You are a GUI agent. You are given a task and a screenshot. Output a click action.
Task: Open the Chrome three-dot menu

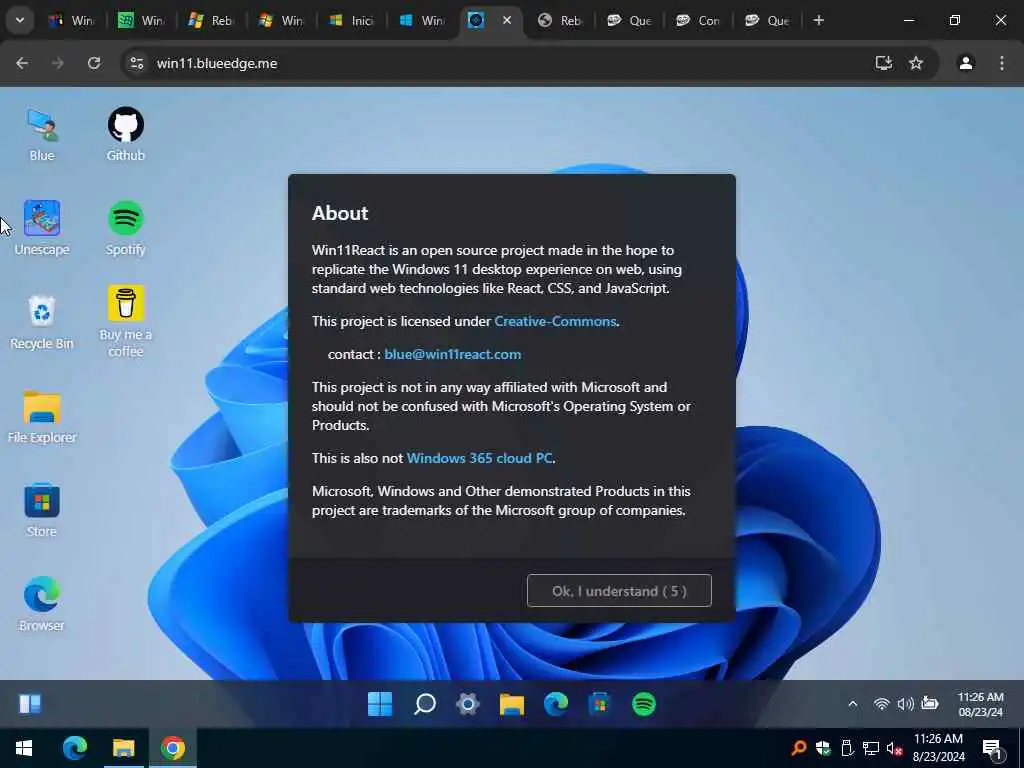[x=1002, y=63]
